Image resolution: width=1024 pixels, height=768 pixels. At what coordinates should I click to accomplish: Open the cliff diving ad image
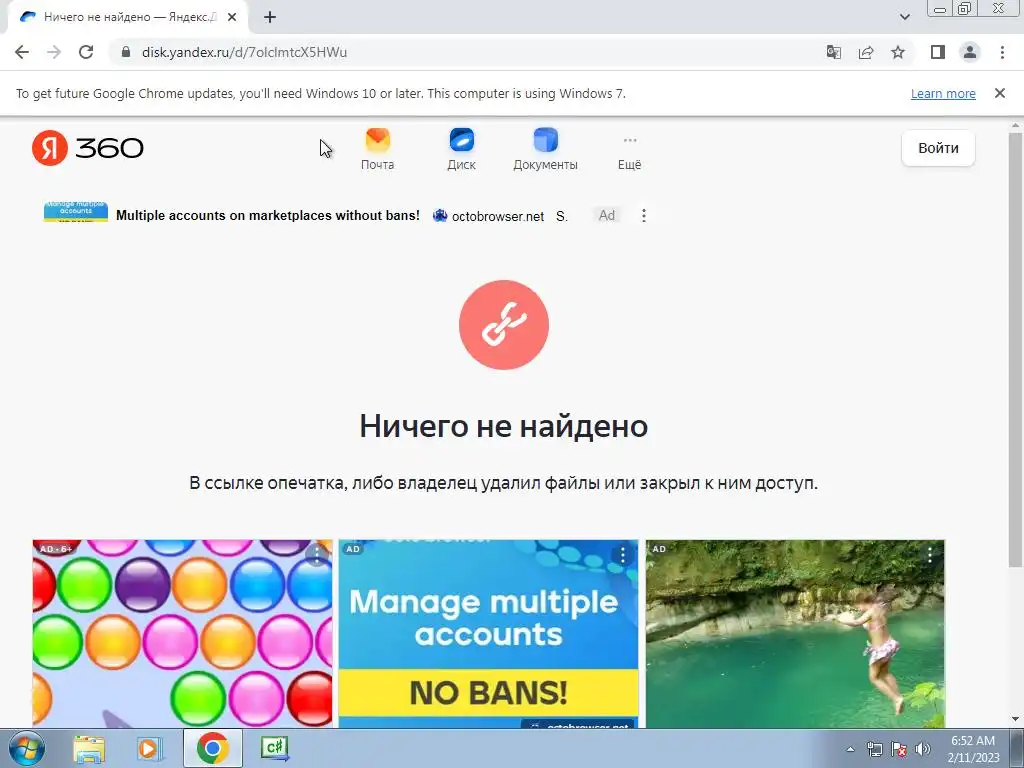[795, 633]
